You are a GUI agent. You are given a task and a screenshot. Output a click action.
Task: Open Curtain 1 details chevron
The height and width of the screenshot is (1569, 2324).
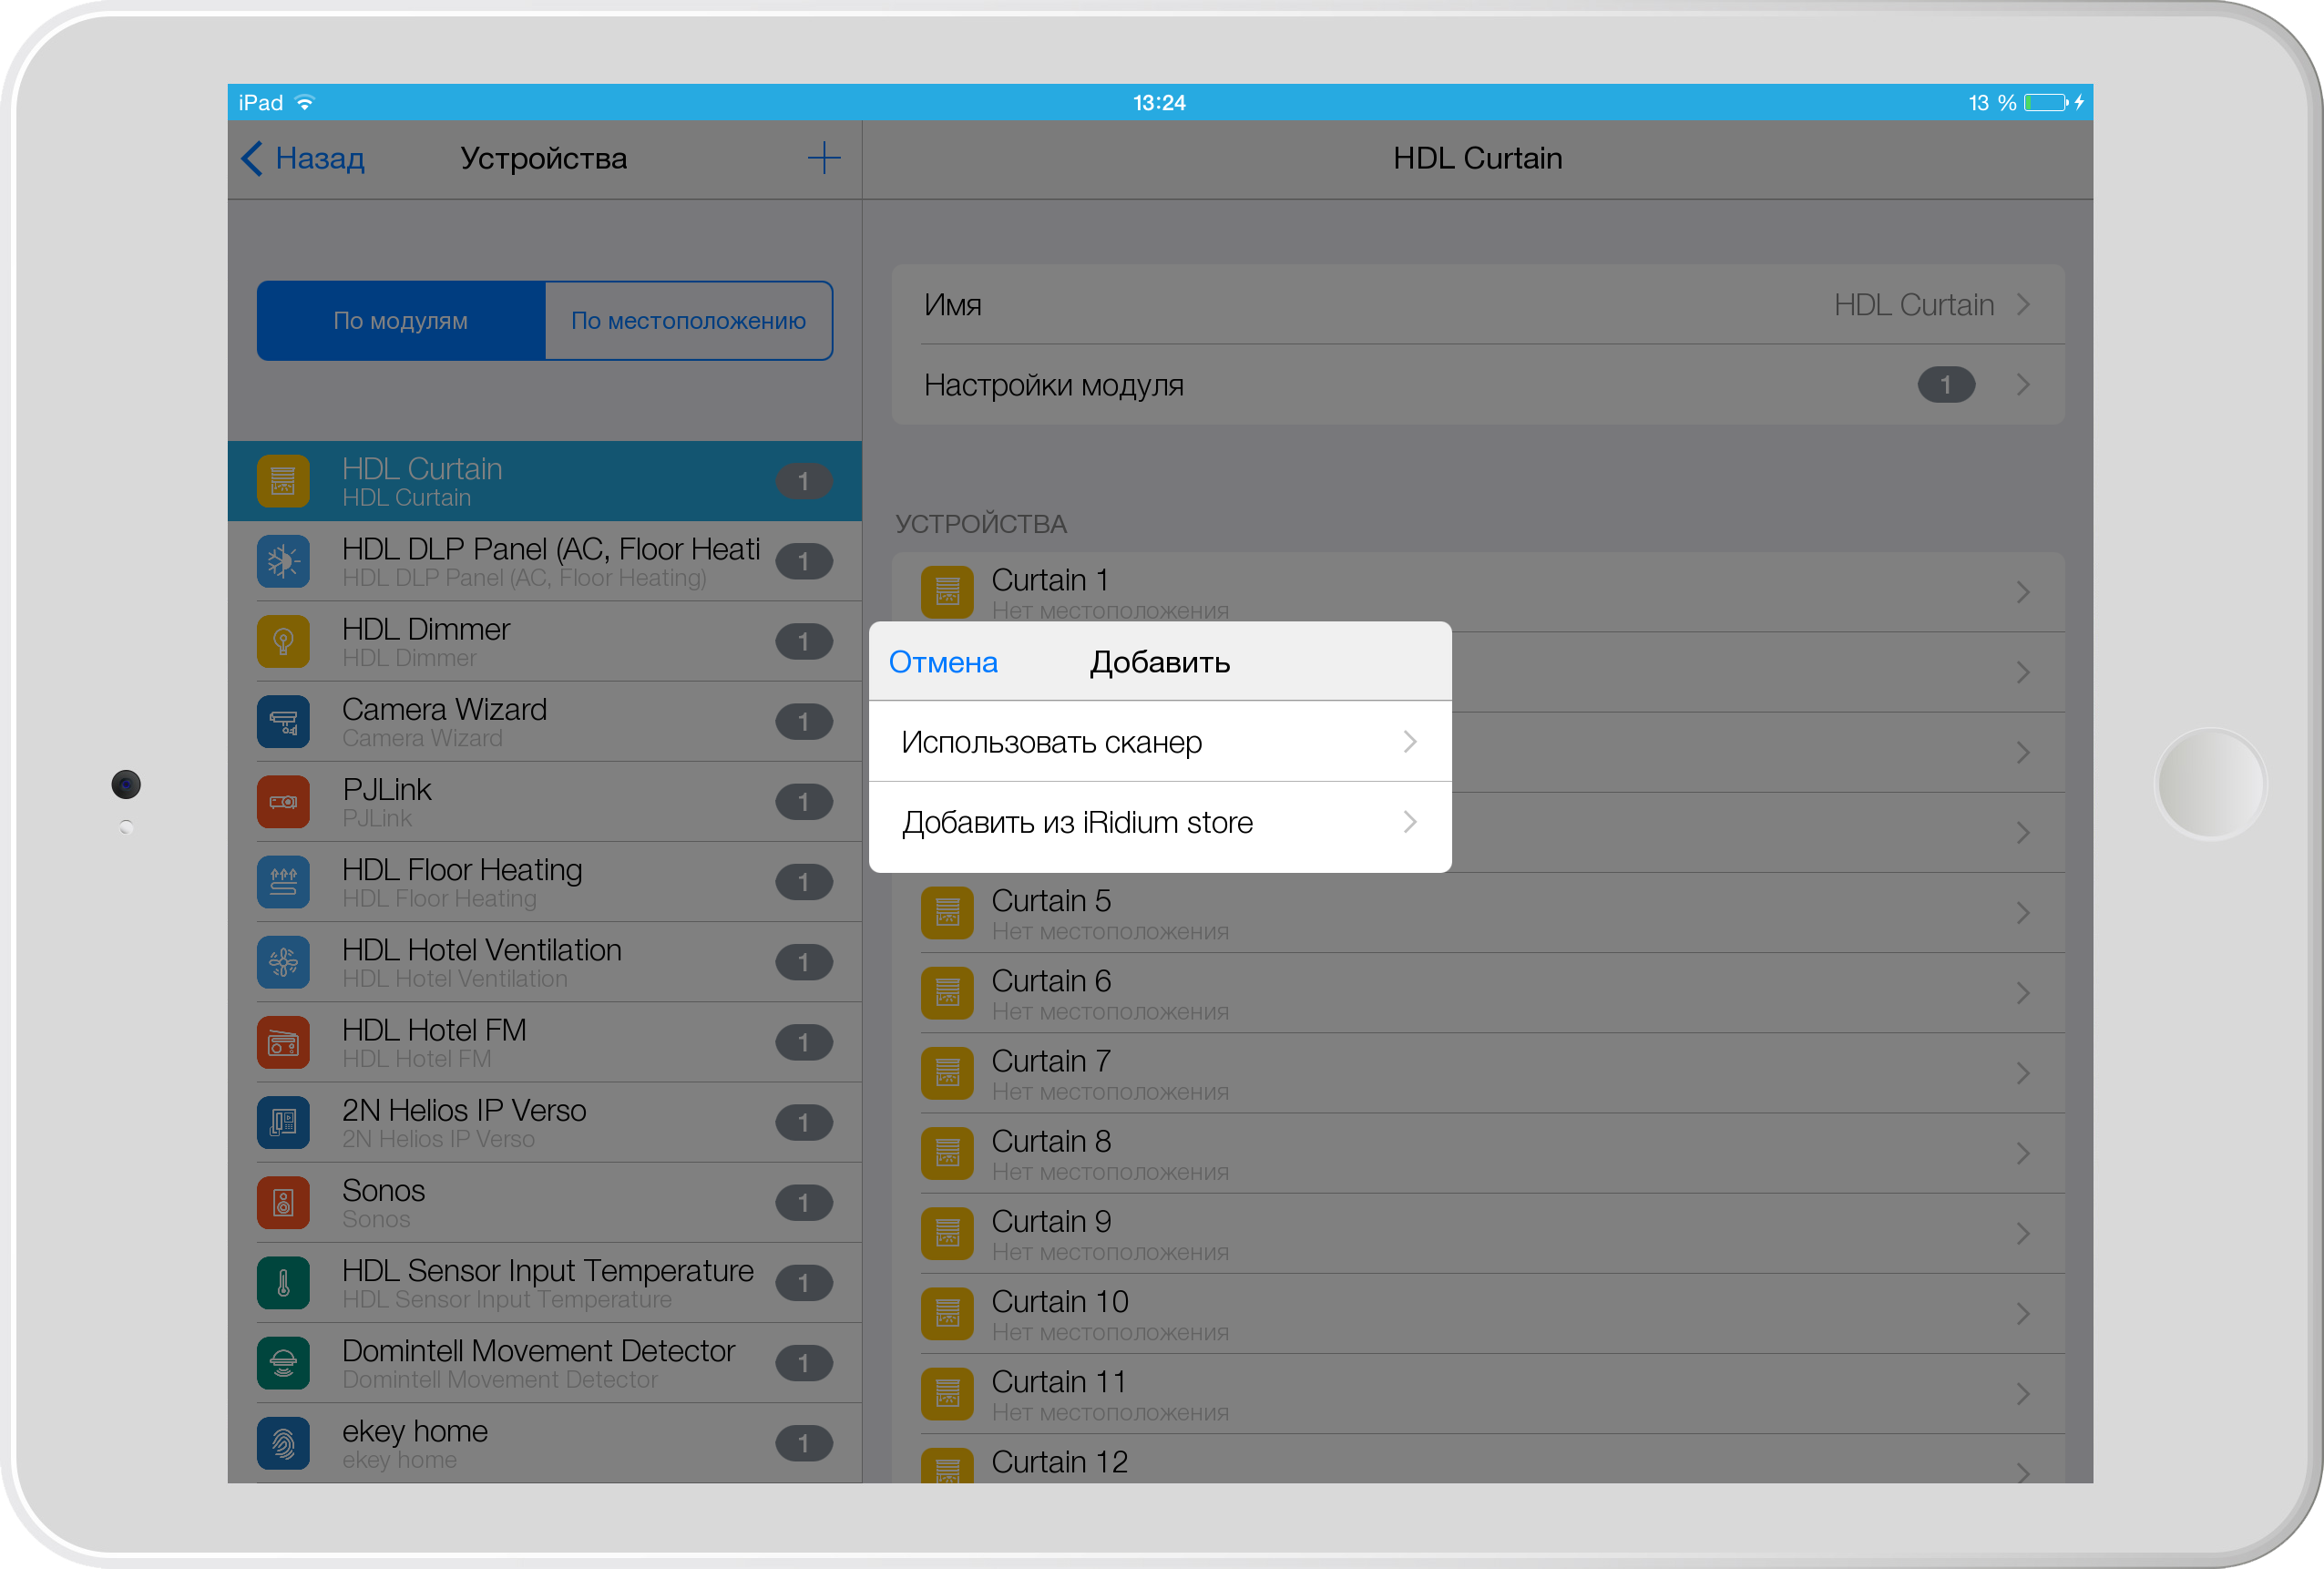tap(2023, 592)
